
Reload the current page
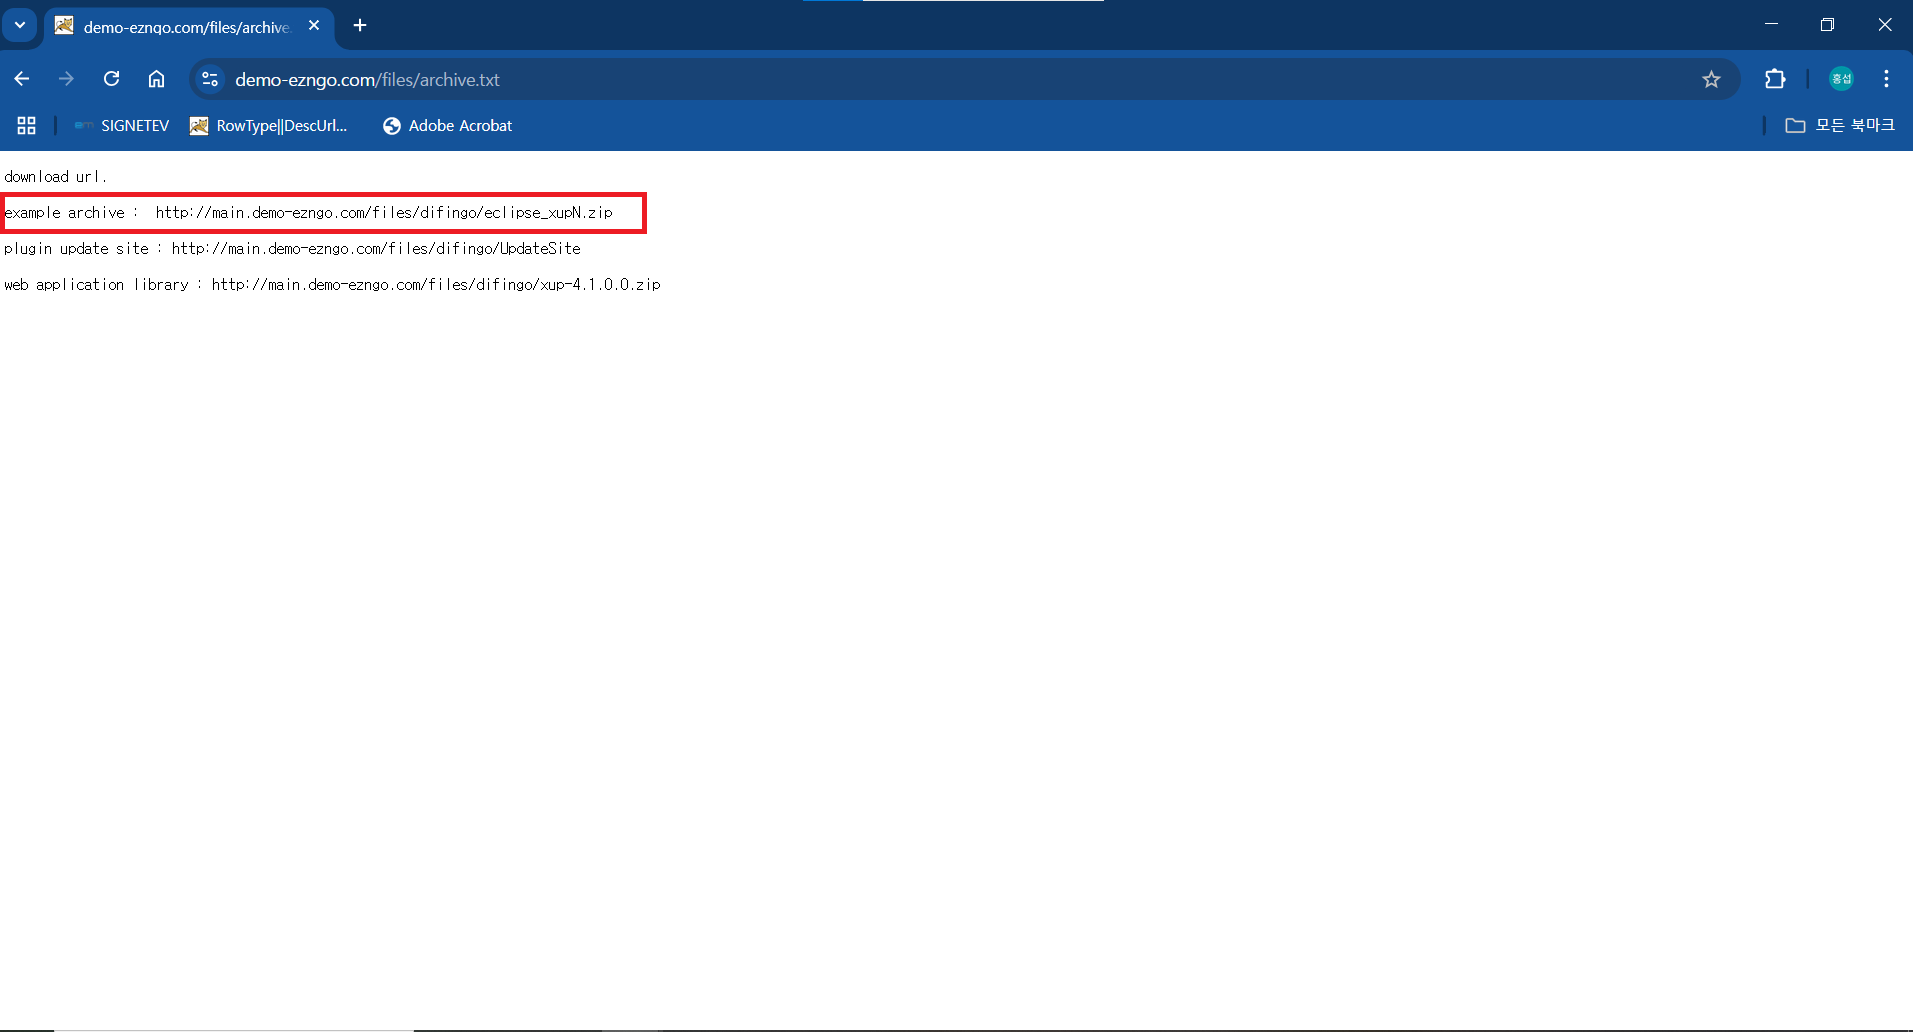[111, 79]
